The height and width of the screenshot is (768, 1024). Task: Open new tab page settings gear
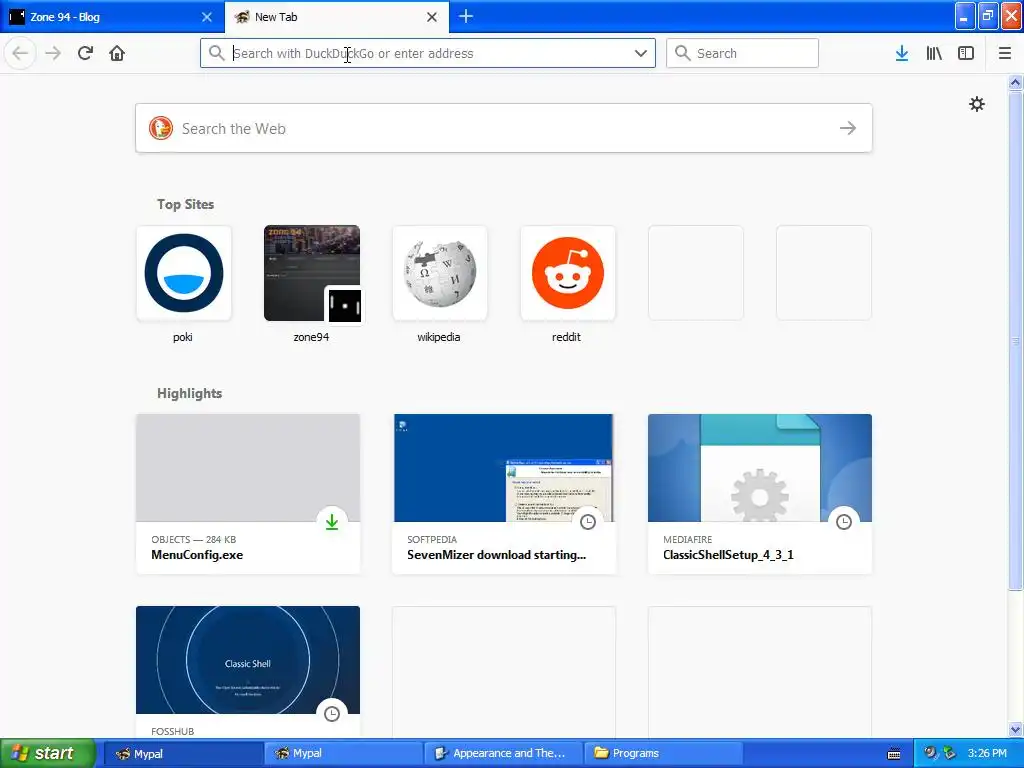click(x=977, y=104)
